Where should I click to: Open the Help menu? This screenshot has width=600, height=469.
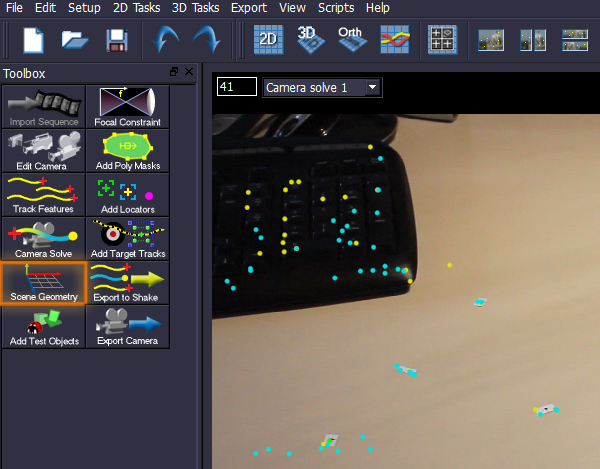377,8
